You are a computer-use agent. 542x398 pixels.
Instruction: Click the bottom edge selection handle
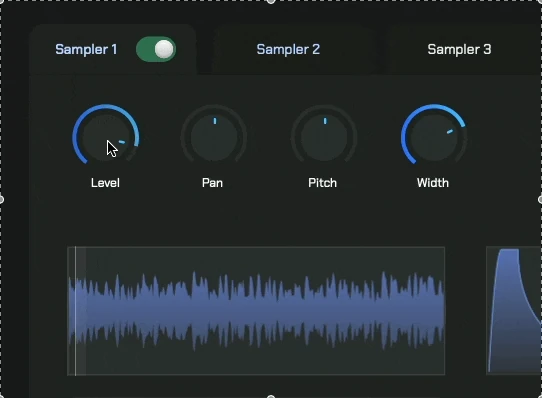(x=271, y=396)
